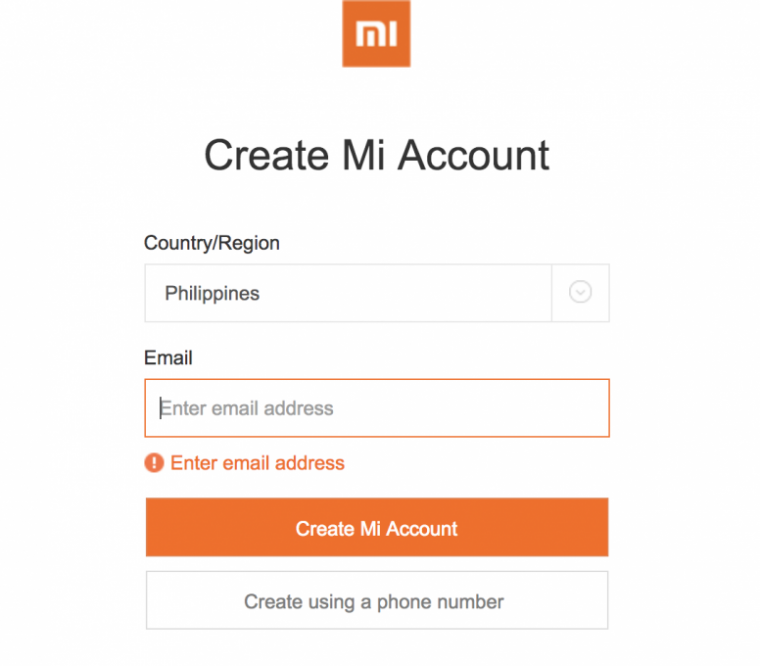
Task: Submit the form with Create Mi Account
Action: [376, 528]
